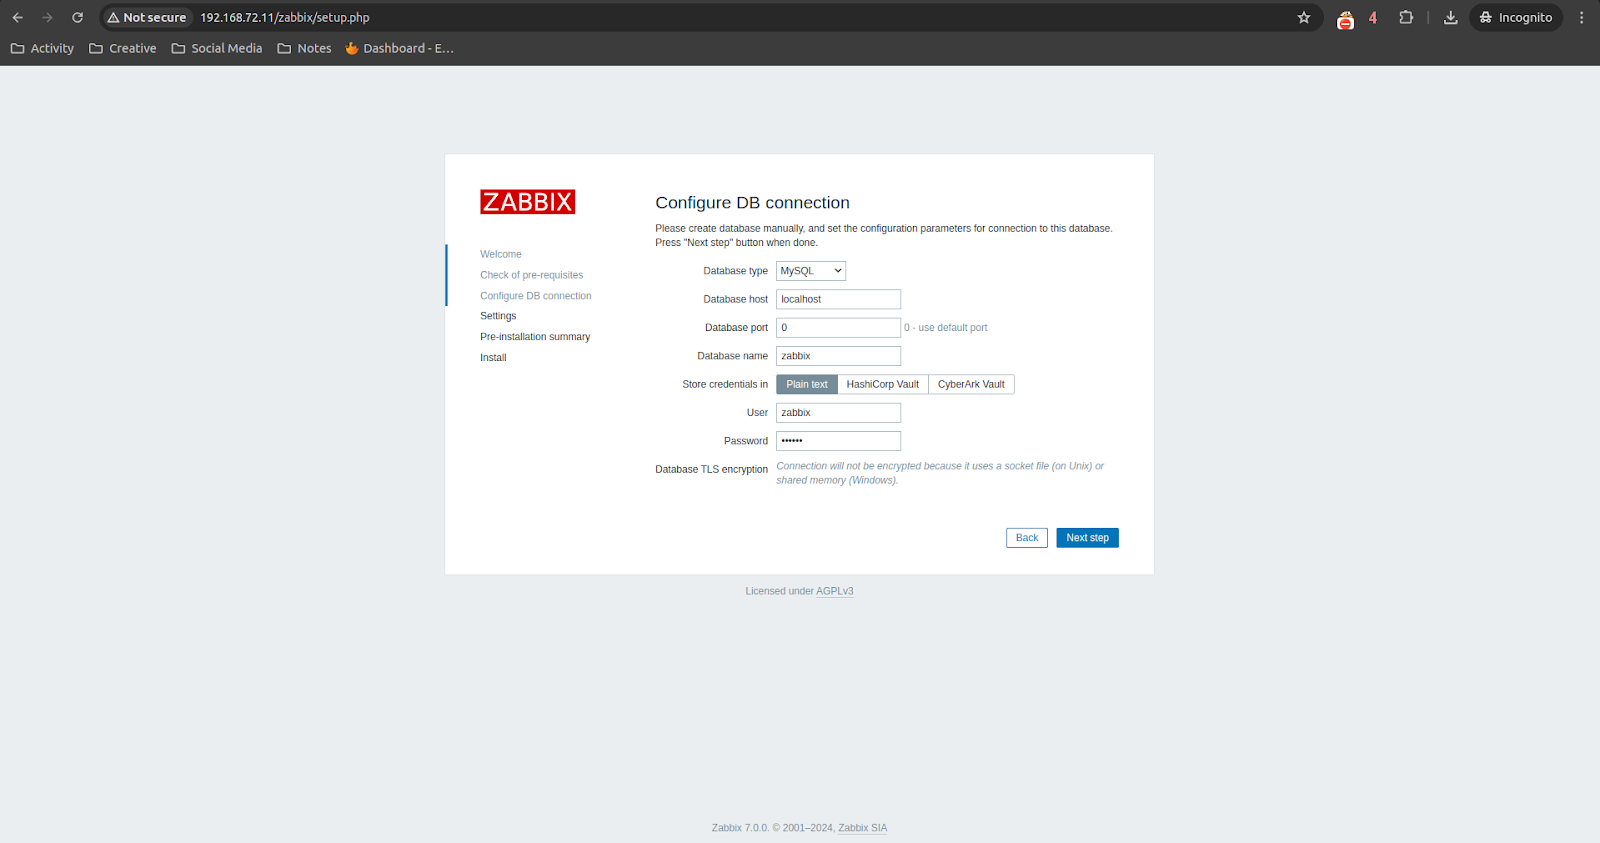The height and width of the screenshot is (843, 1600).
Task: Select HashiCorp Vault credentials storage
Action: pos(883,384)
